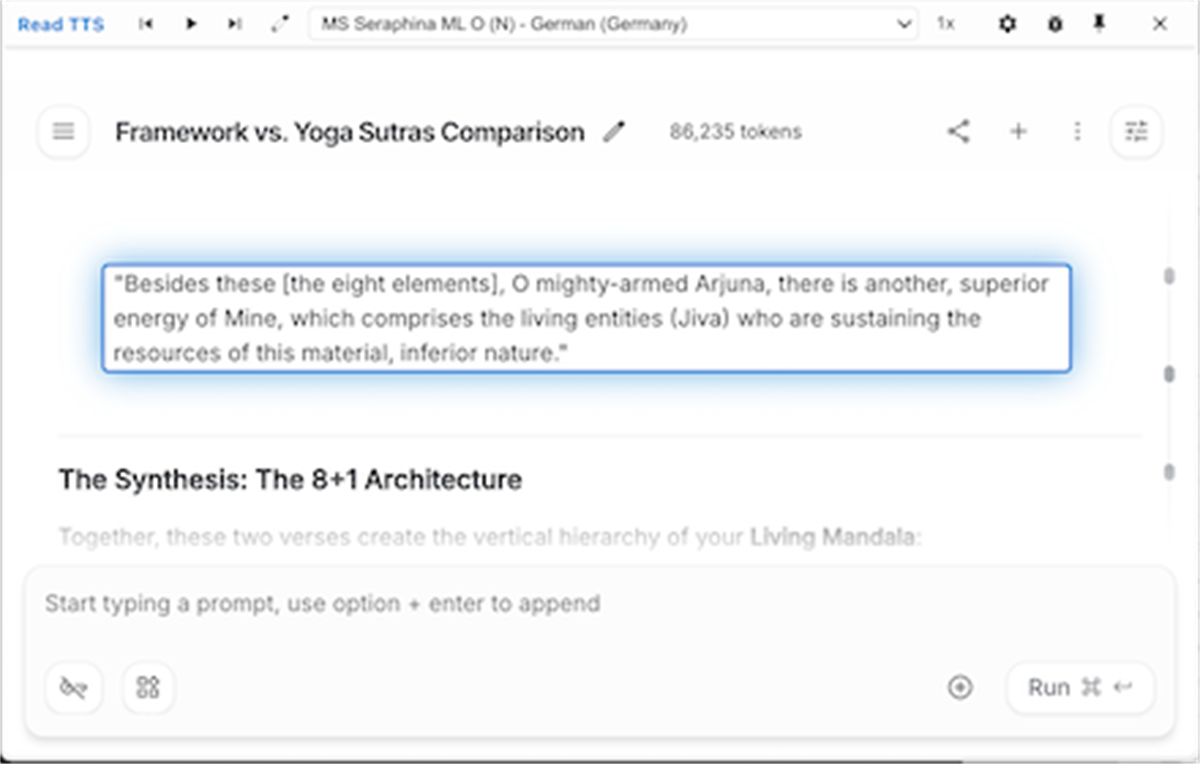Click the Living Mandala bold text
The width and height of the screenshot is (1200, 764).
(832, 538)
